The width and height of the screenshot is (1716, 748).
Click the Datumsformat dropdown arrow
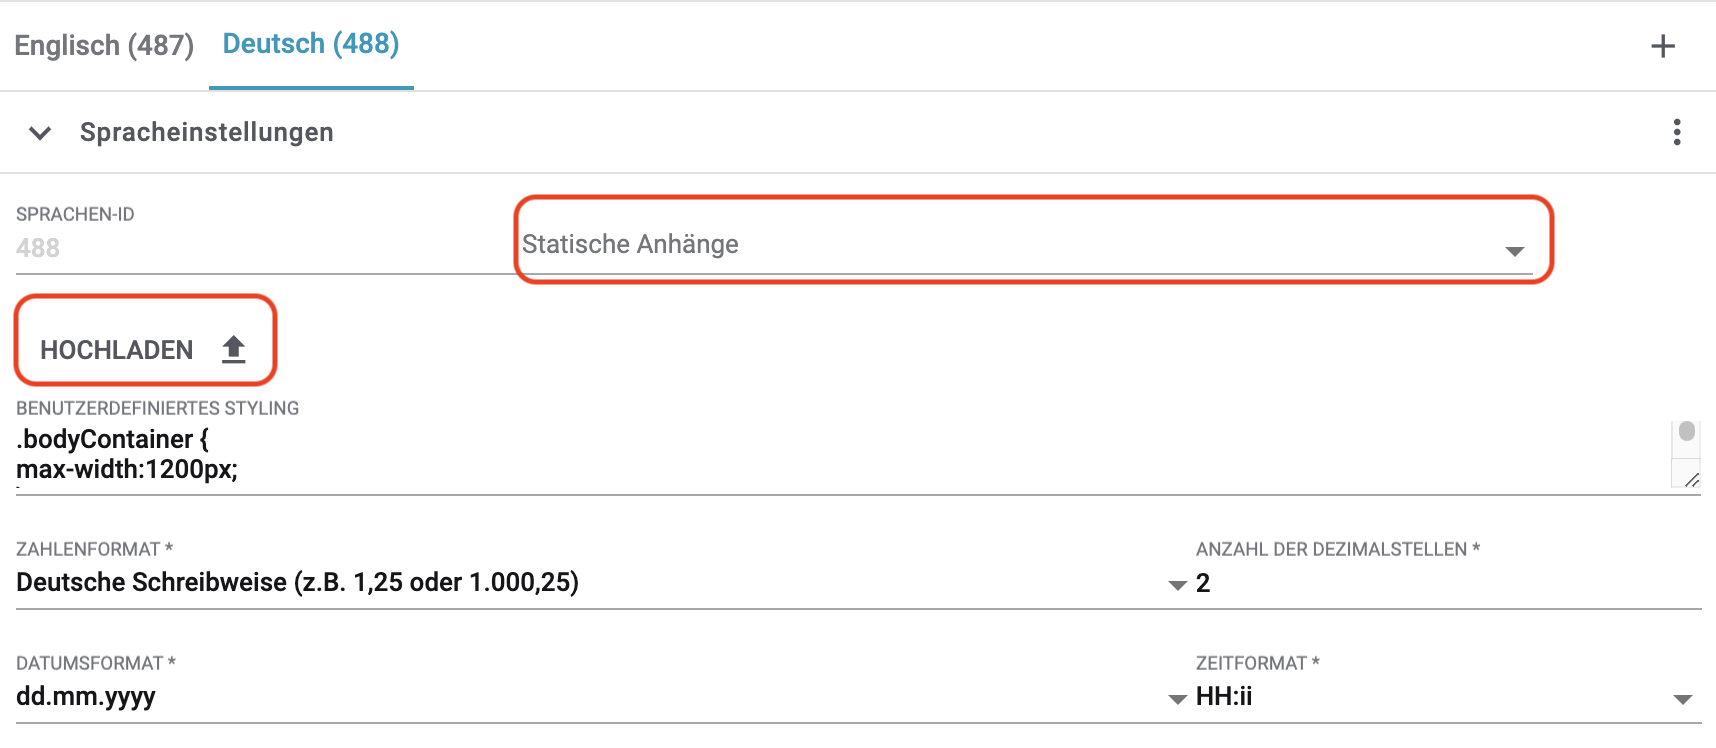tap(1177, 699)
